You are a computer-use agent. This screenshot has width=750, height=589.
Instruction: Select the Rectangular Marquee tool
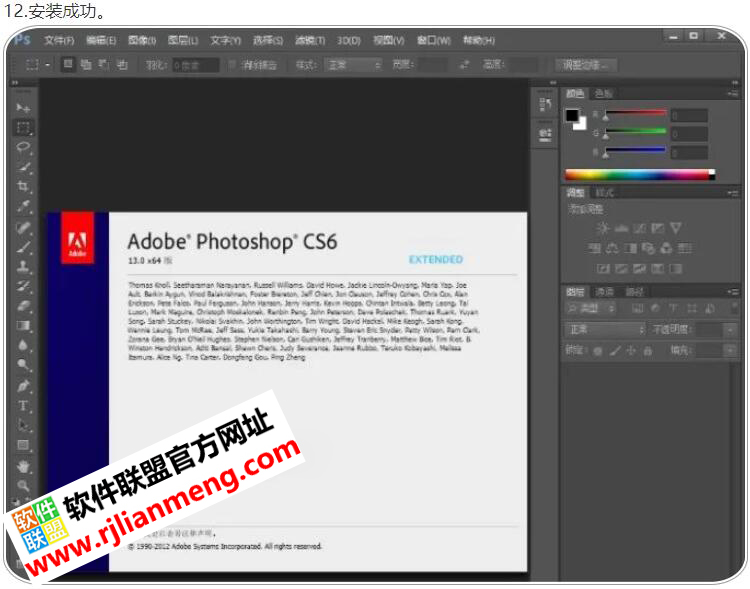click(23, 127)
